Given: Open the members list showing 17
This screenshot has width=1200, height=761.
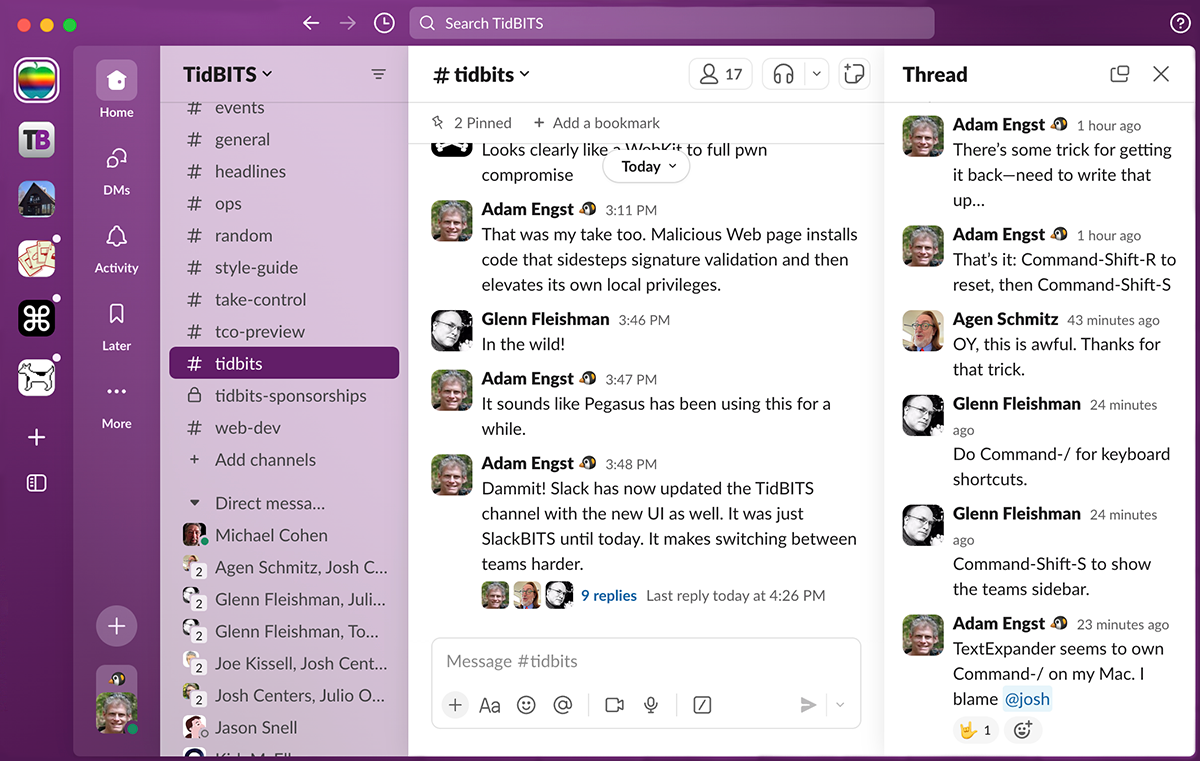Looking at the screenshot, I should [x=721, y=74].
